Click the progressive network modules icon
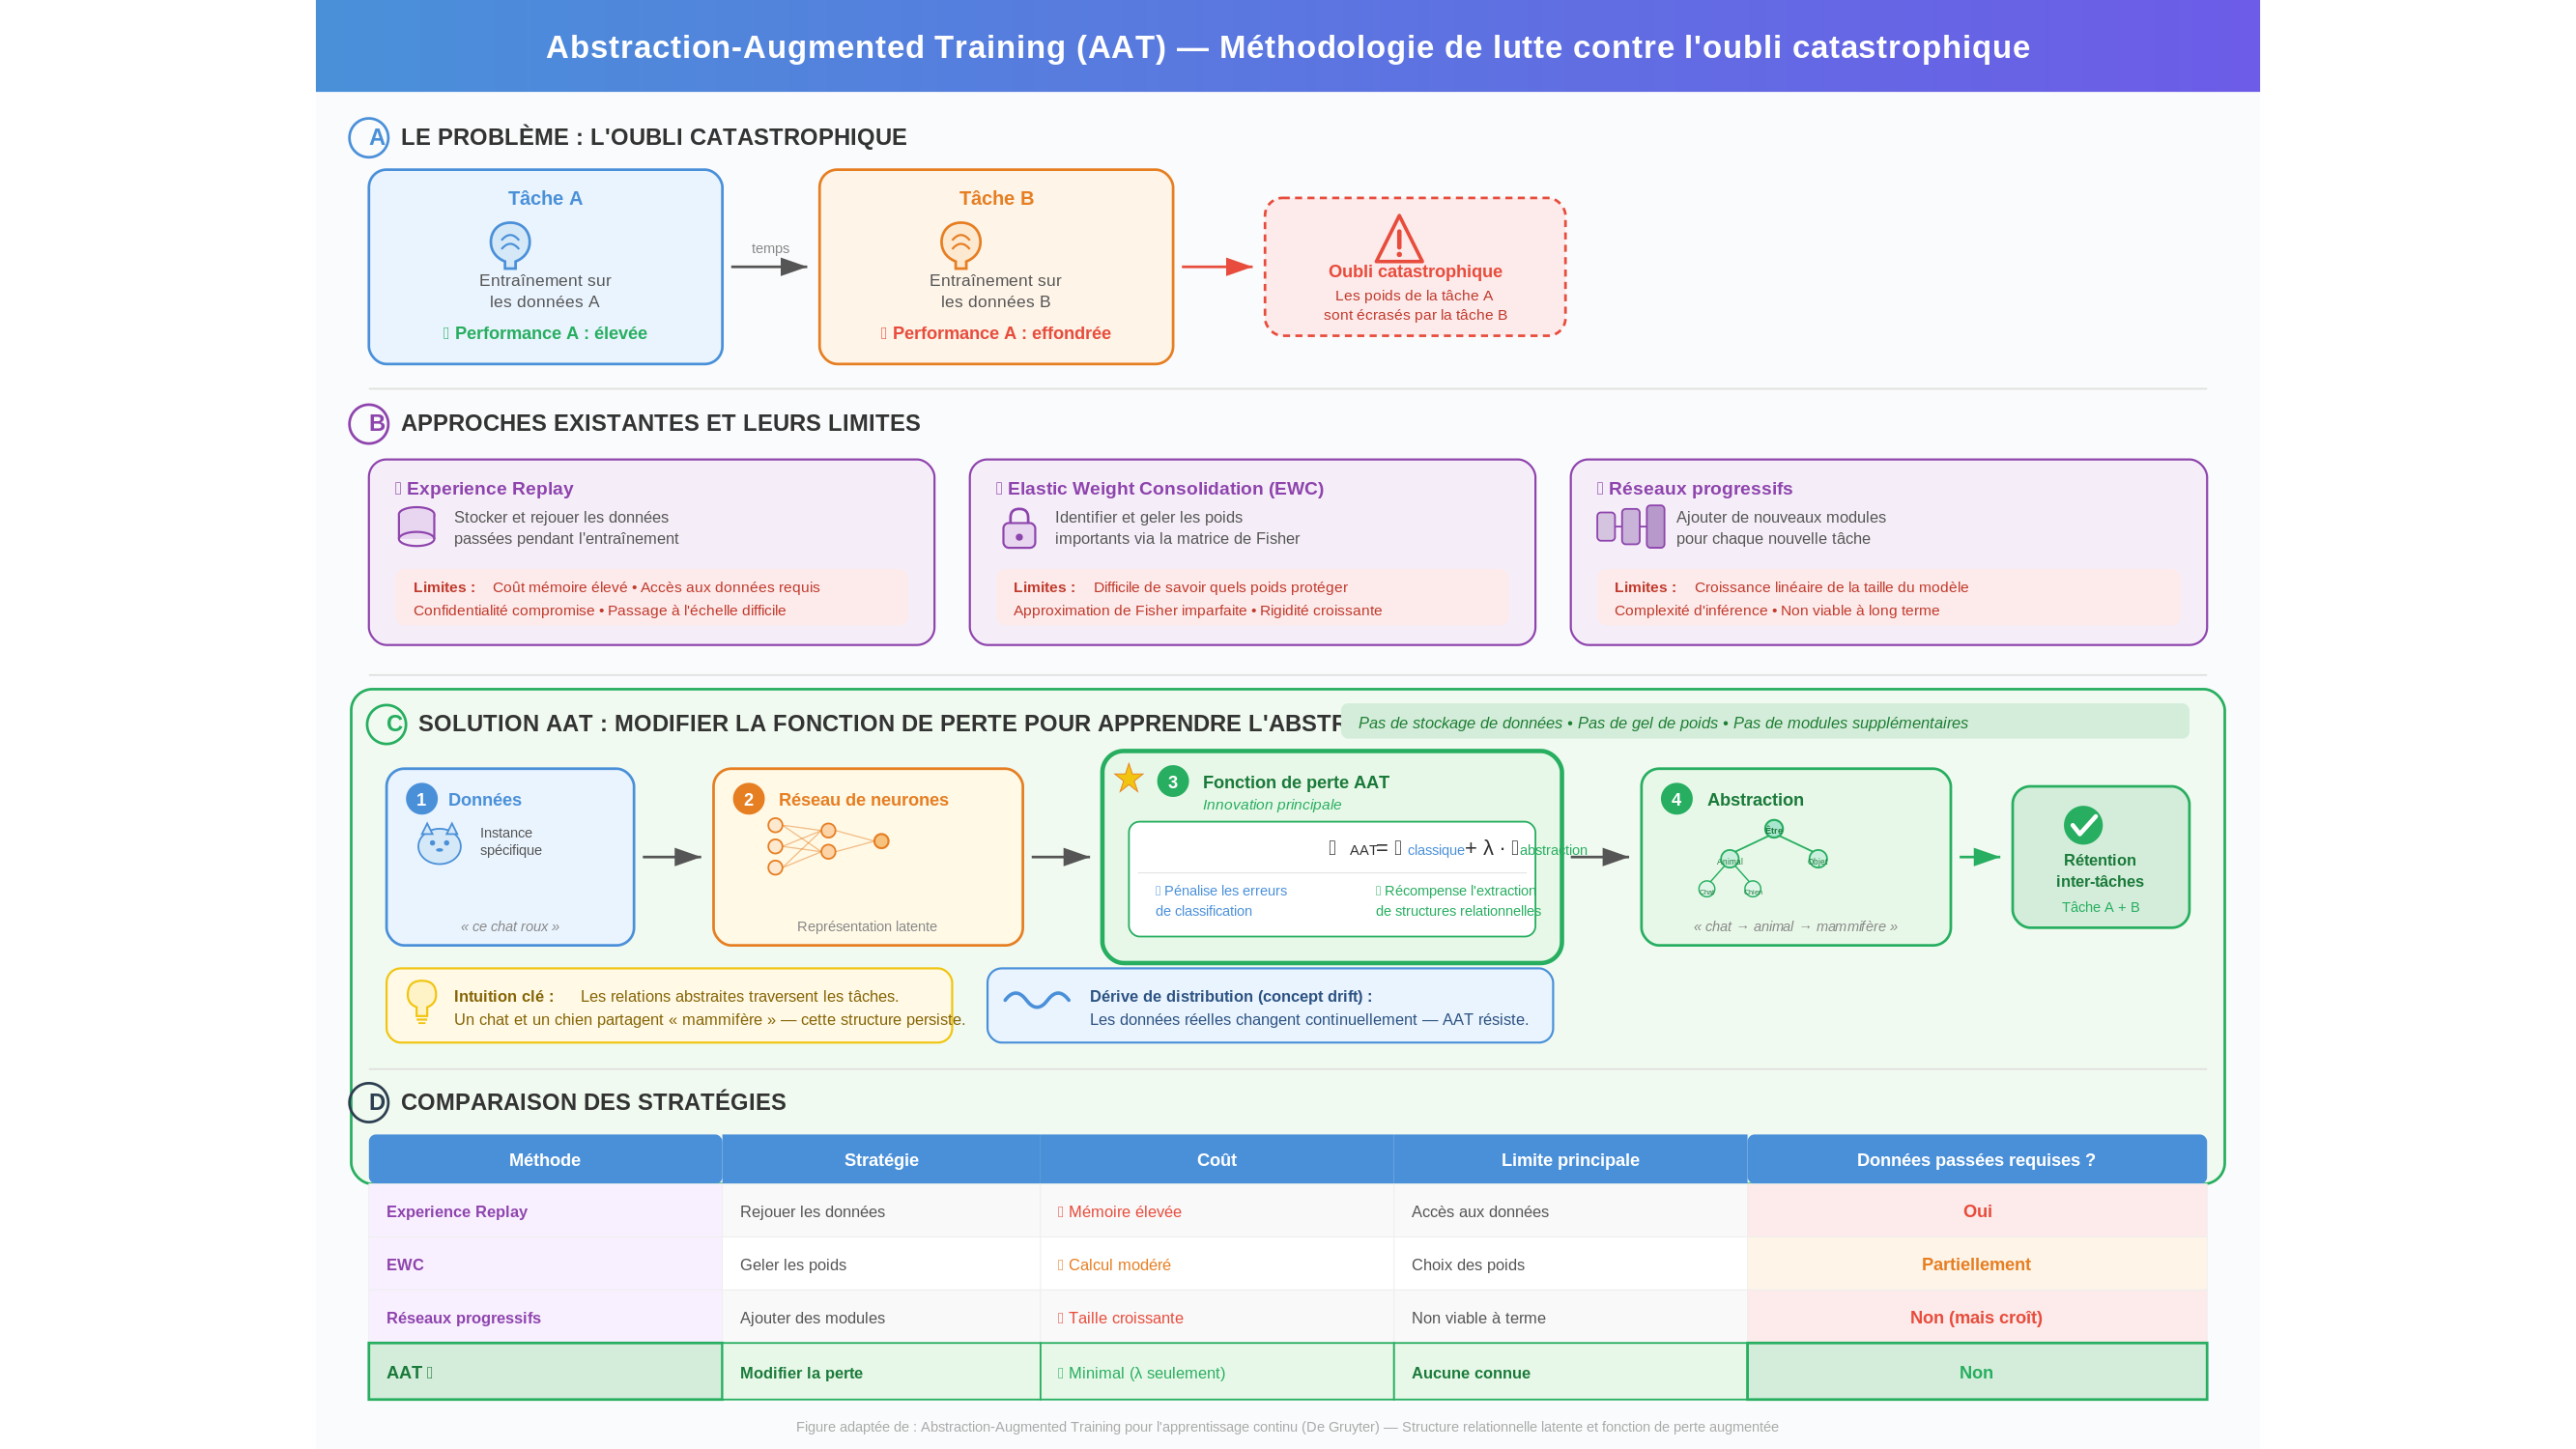2576x1449 pixels. click(1630, 526)
